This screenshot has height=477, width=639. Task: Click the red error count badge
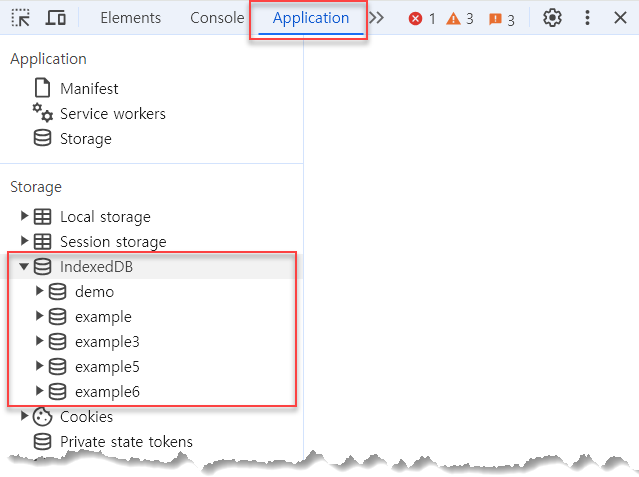[422, 19]
